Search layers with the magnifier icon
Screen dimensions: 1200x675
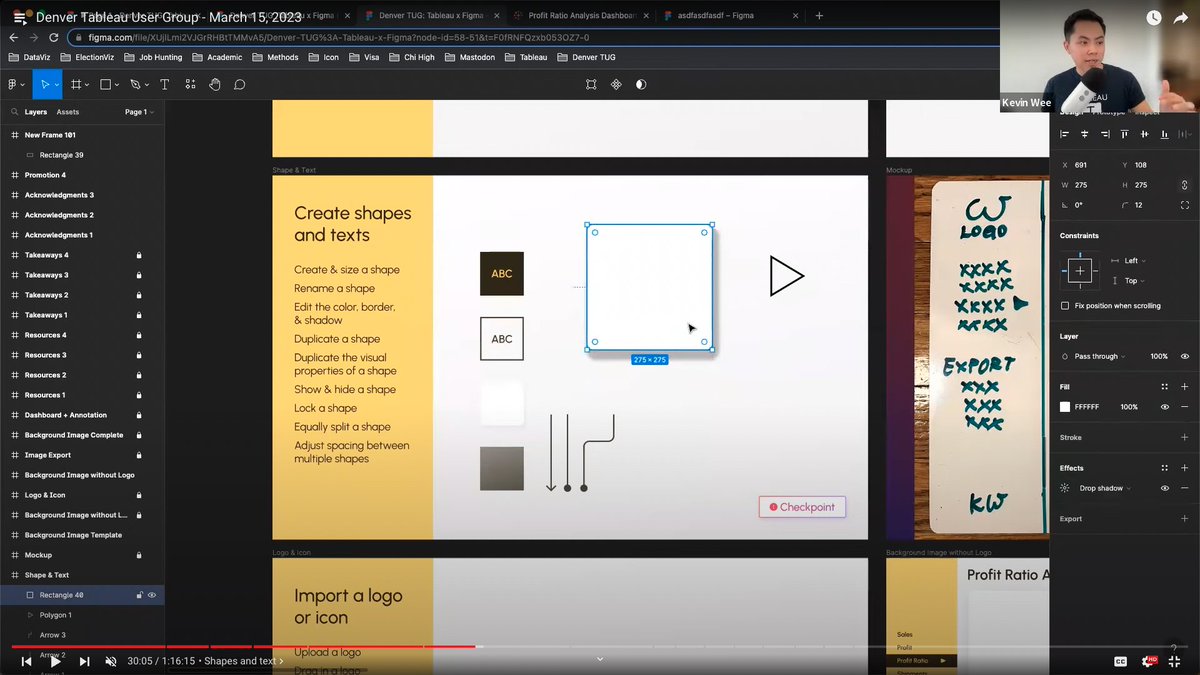(13, 112)
